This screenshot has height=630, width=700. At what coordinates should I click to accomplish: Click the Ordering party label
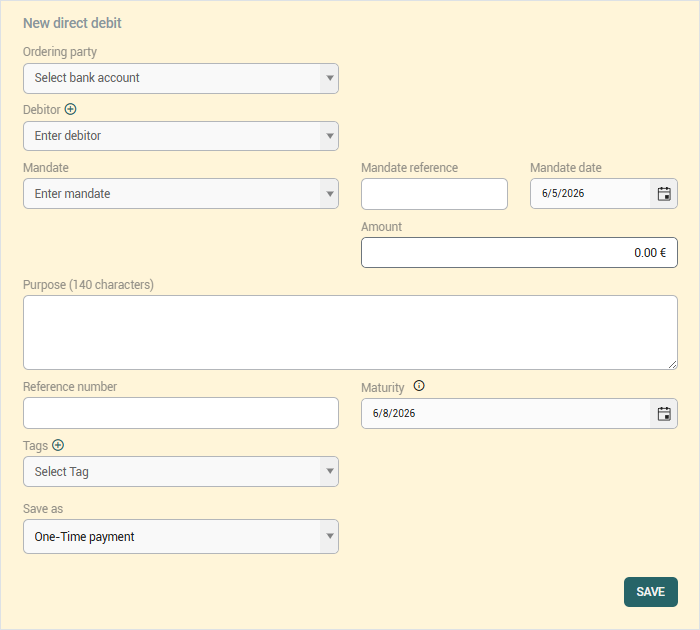(60, 52)
